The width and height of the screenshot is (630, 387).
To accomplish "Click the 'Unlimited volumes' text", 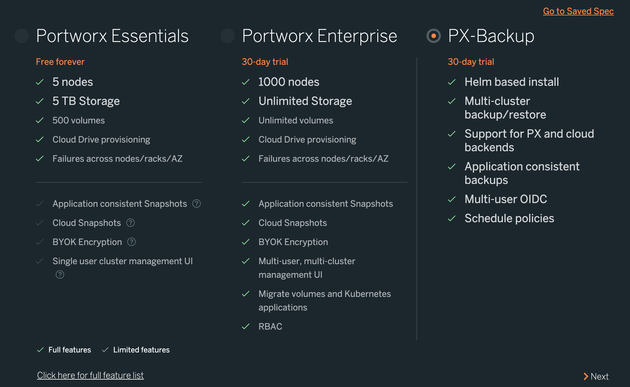I will pyautogui.click(x=296, y=121).
